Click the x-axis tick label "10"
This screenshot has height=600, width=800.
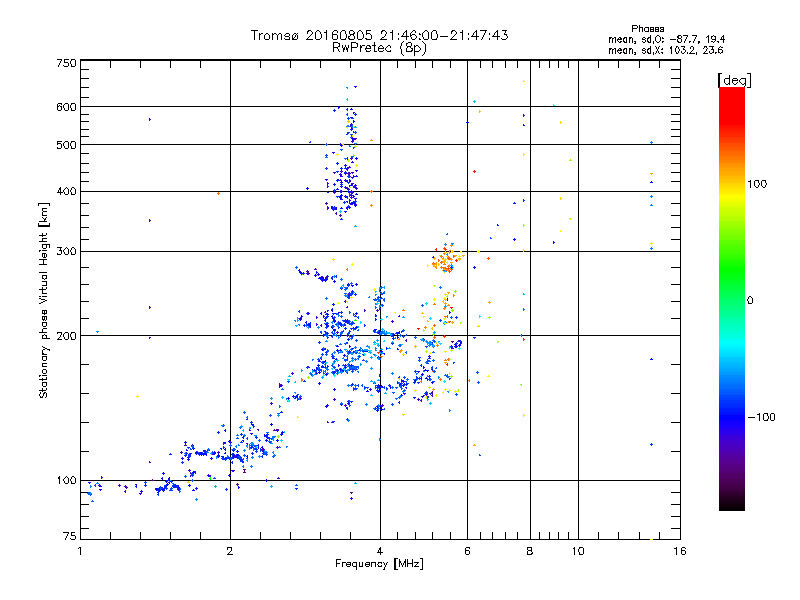click(x=578, y=551)
